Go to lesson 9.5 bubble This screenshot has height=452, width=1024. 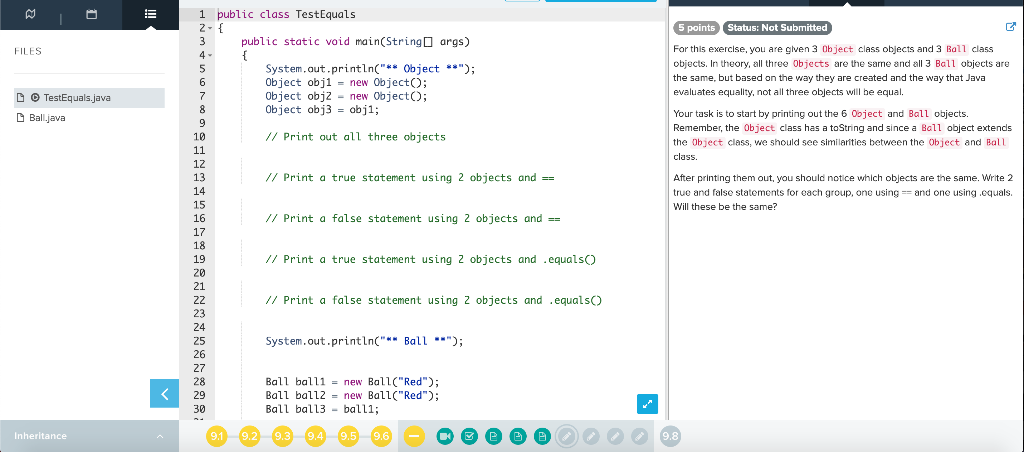coord(349,436)
